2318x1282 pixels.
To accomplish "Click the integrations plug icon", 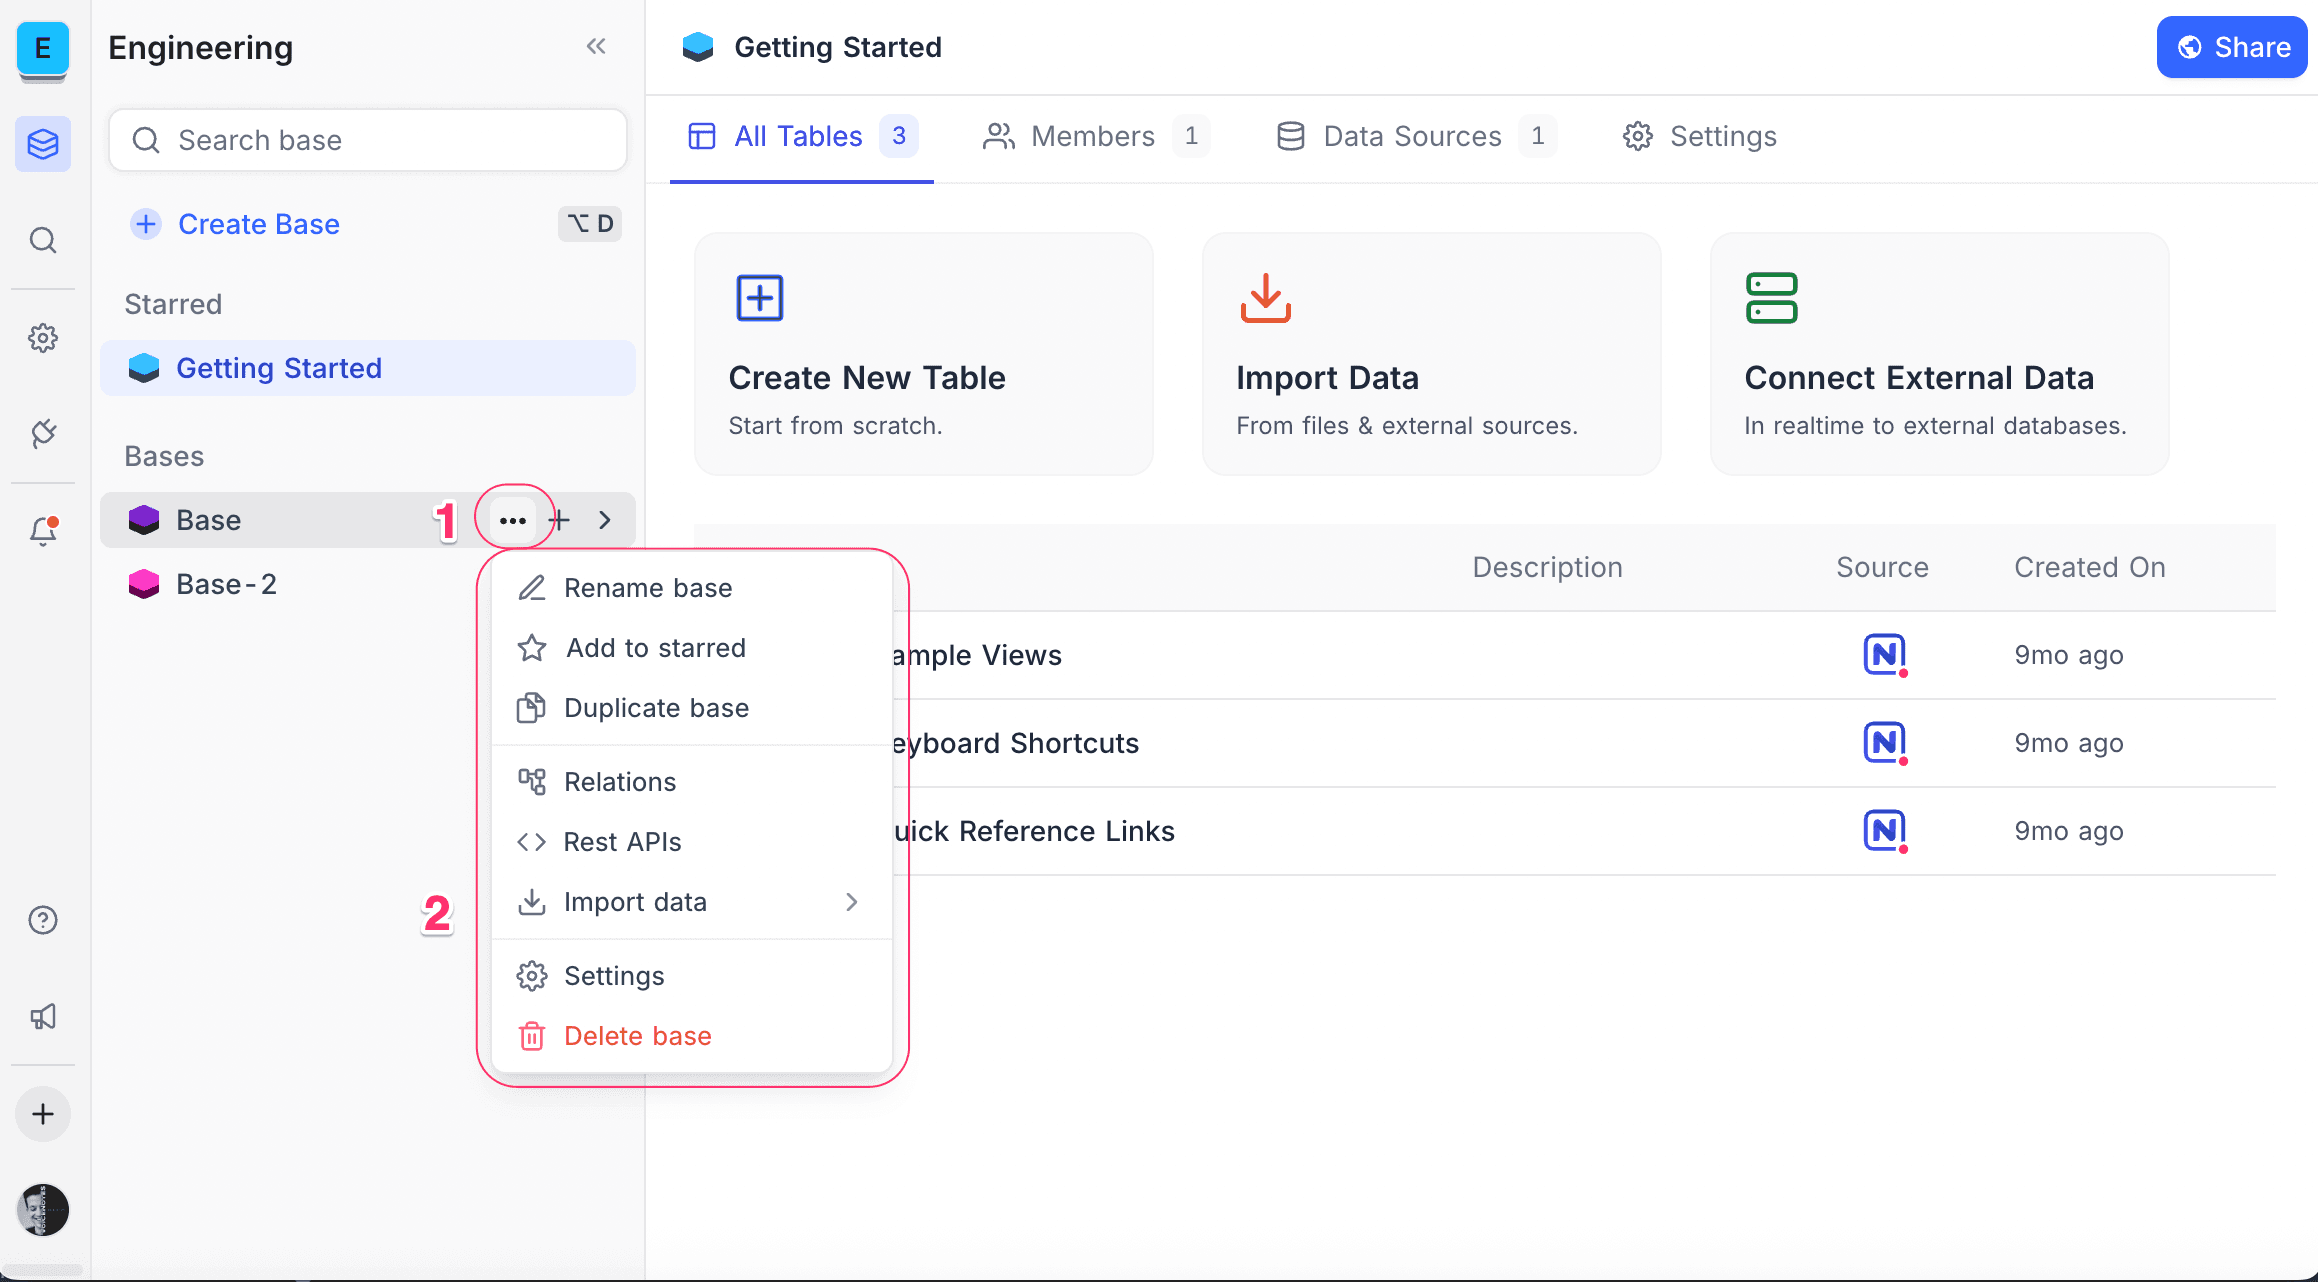I will pos(43,434).
